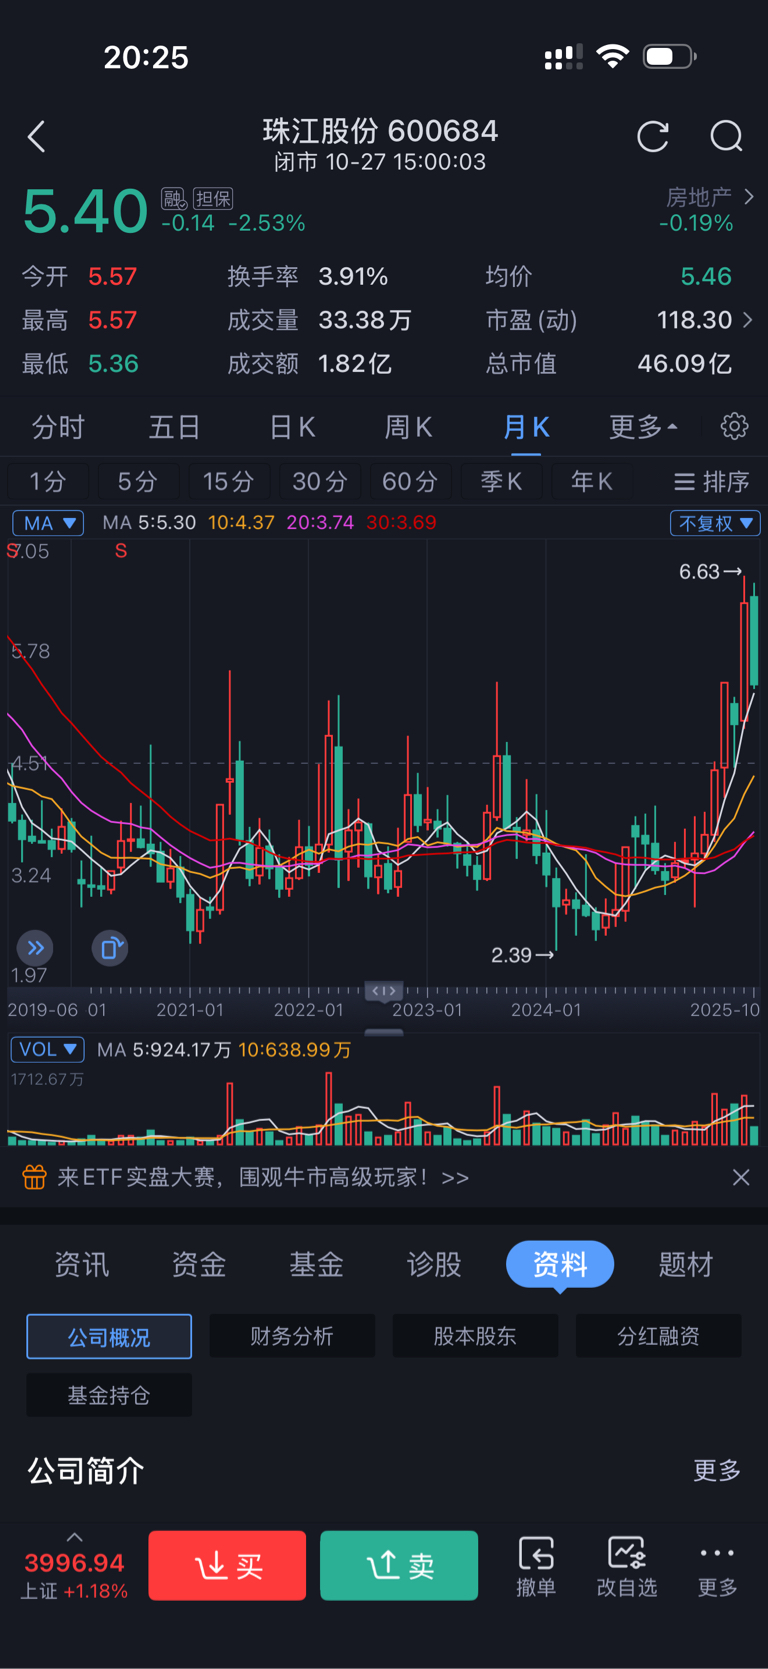Tap the ETF实盘大赛 banner text
The image size is (768, 1669).
[x=263, y=1177]
